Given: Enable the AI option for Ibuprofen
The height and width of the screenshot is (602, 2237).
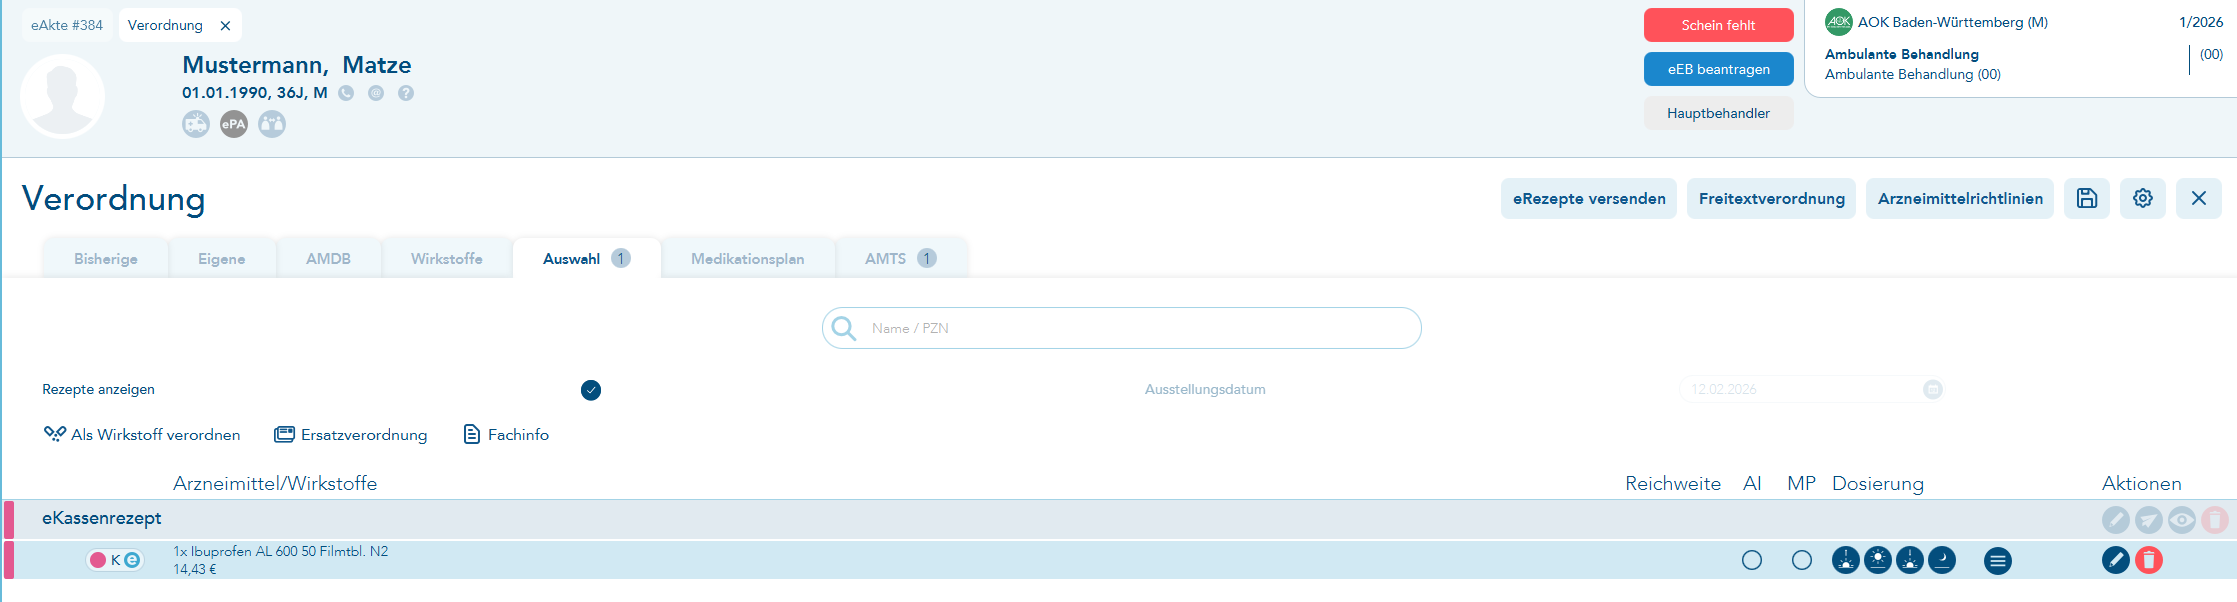Looking at the screenshot, I should click(1752, 560).
